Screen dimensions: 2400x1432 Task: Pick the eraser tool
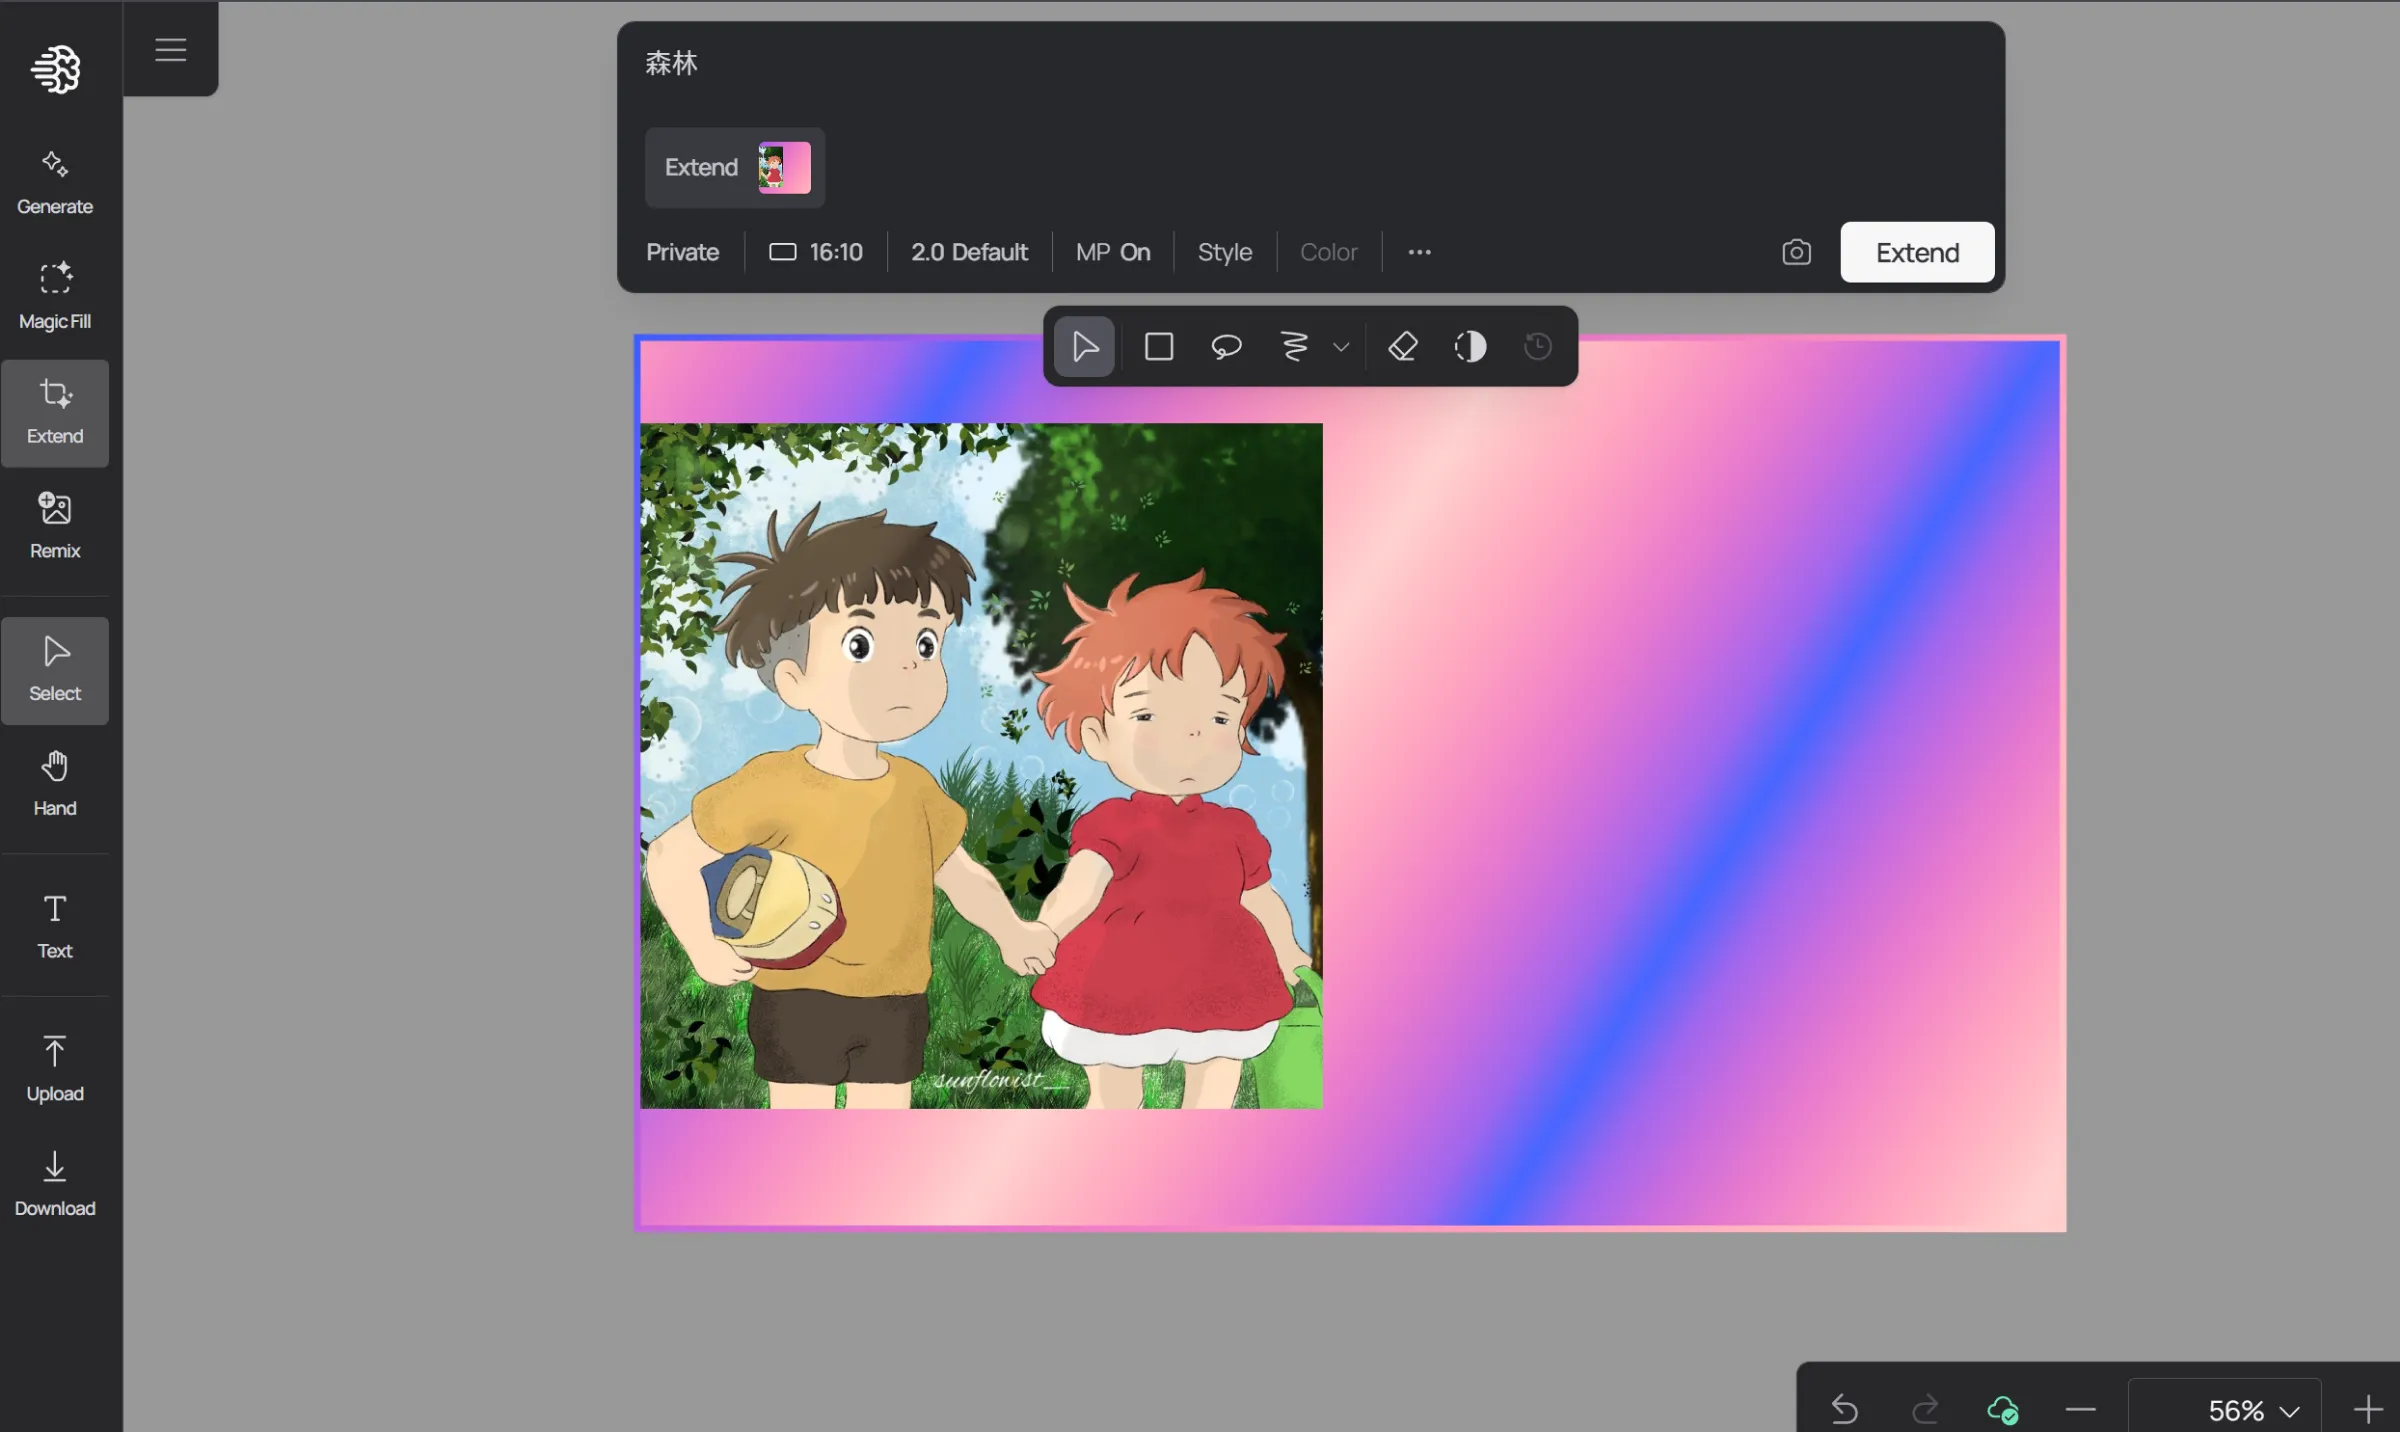coord(1403,347)
